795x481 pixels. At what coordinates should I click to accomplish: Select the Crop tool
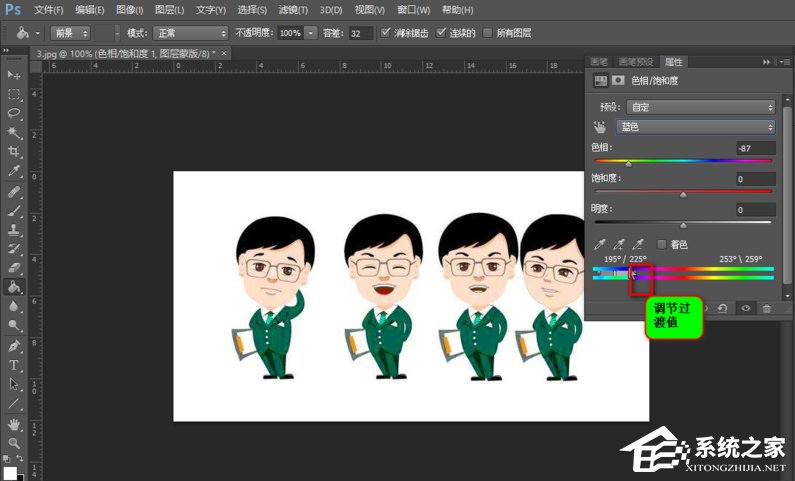[x=14, y=152]
